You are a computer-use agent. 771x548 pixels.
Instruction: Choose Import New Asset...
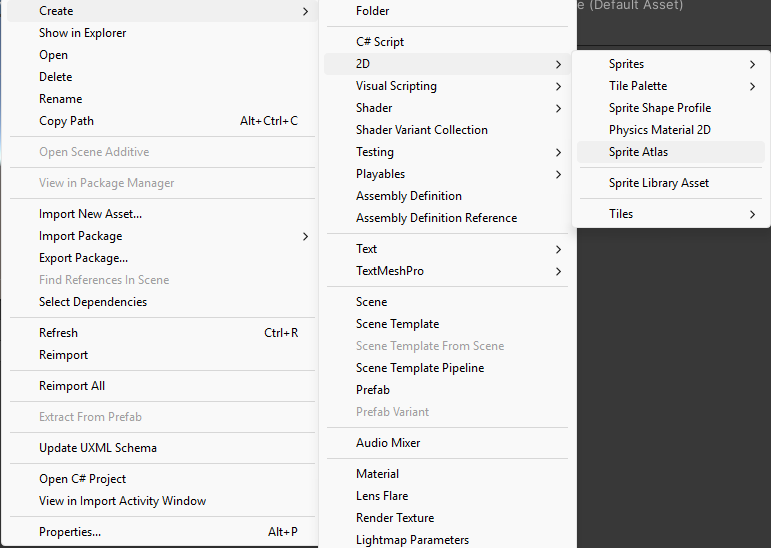(162, 214)
